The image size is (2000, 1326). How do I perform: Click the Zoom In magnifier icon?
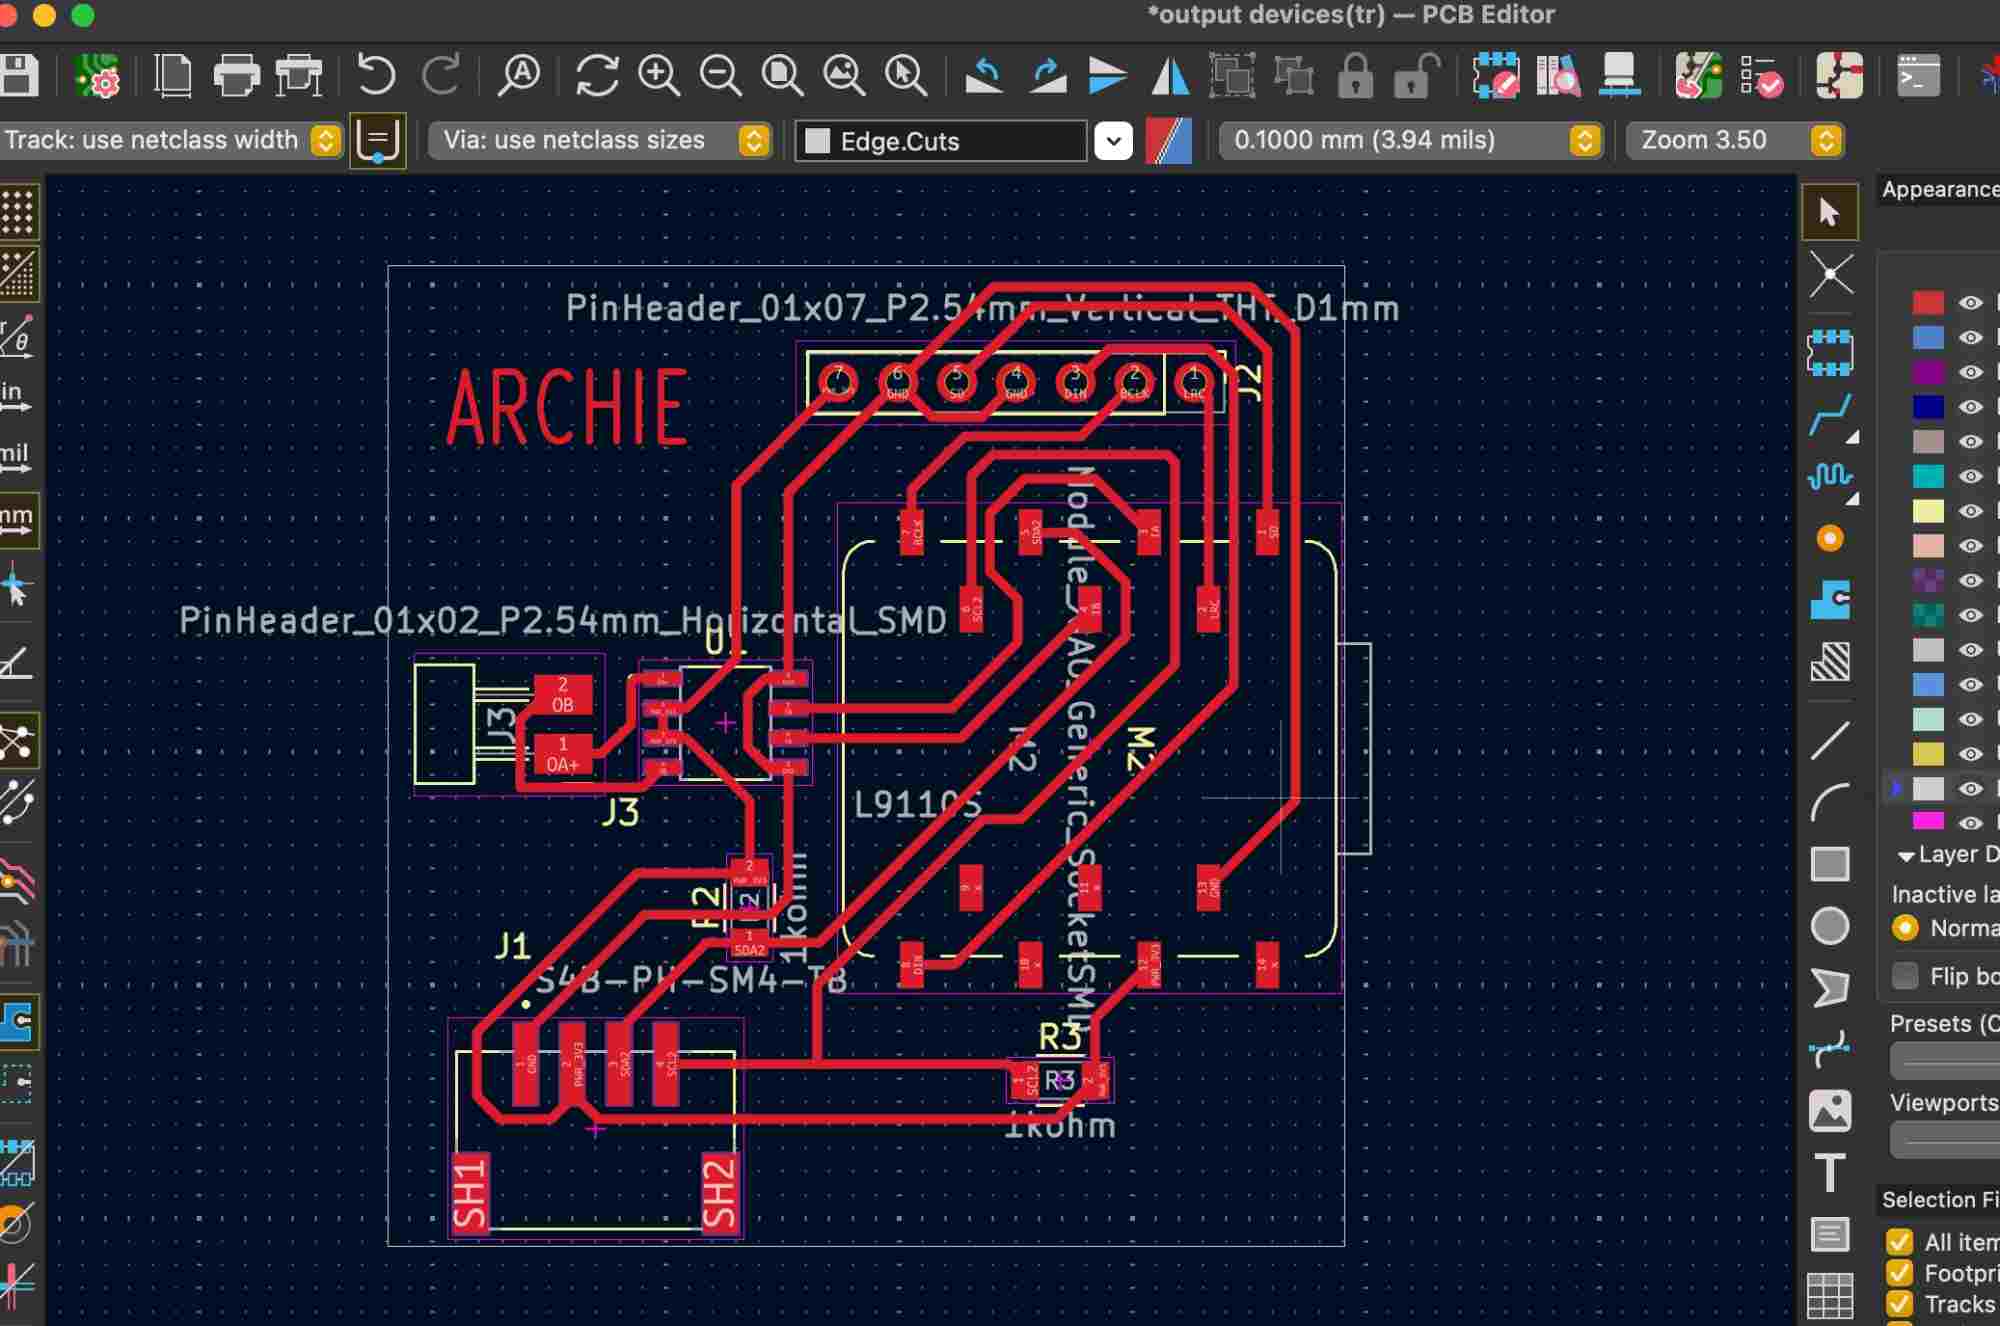pos(659,77)
